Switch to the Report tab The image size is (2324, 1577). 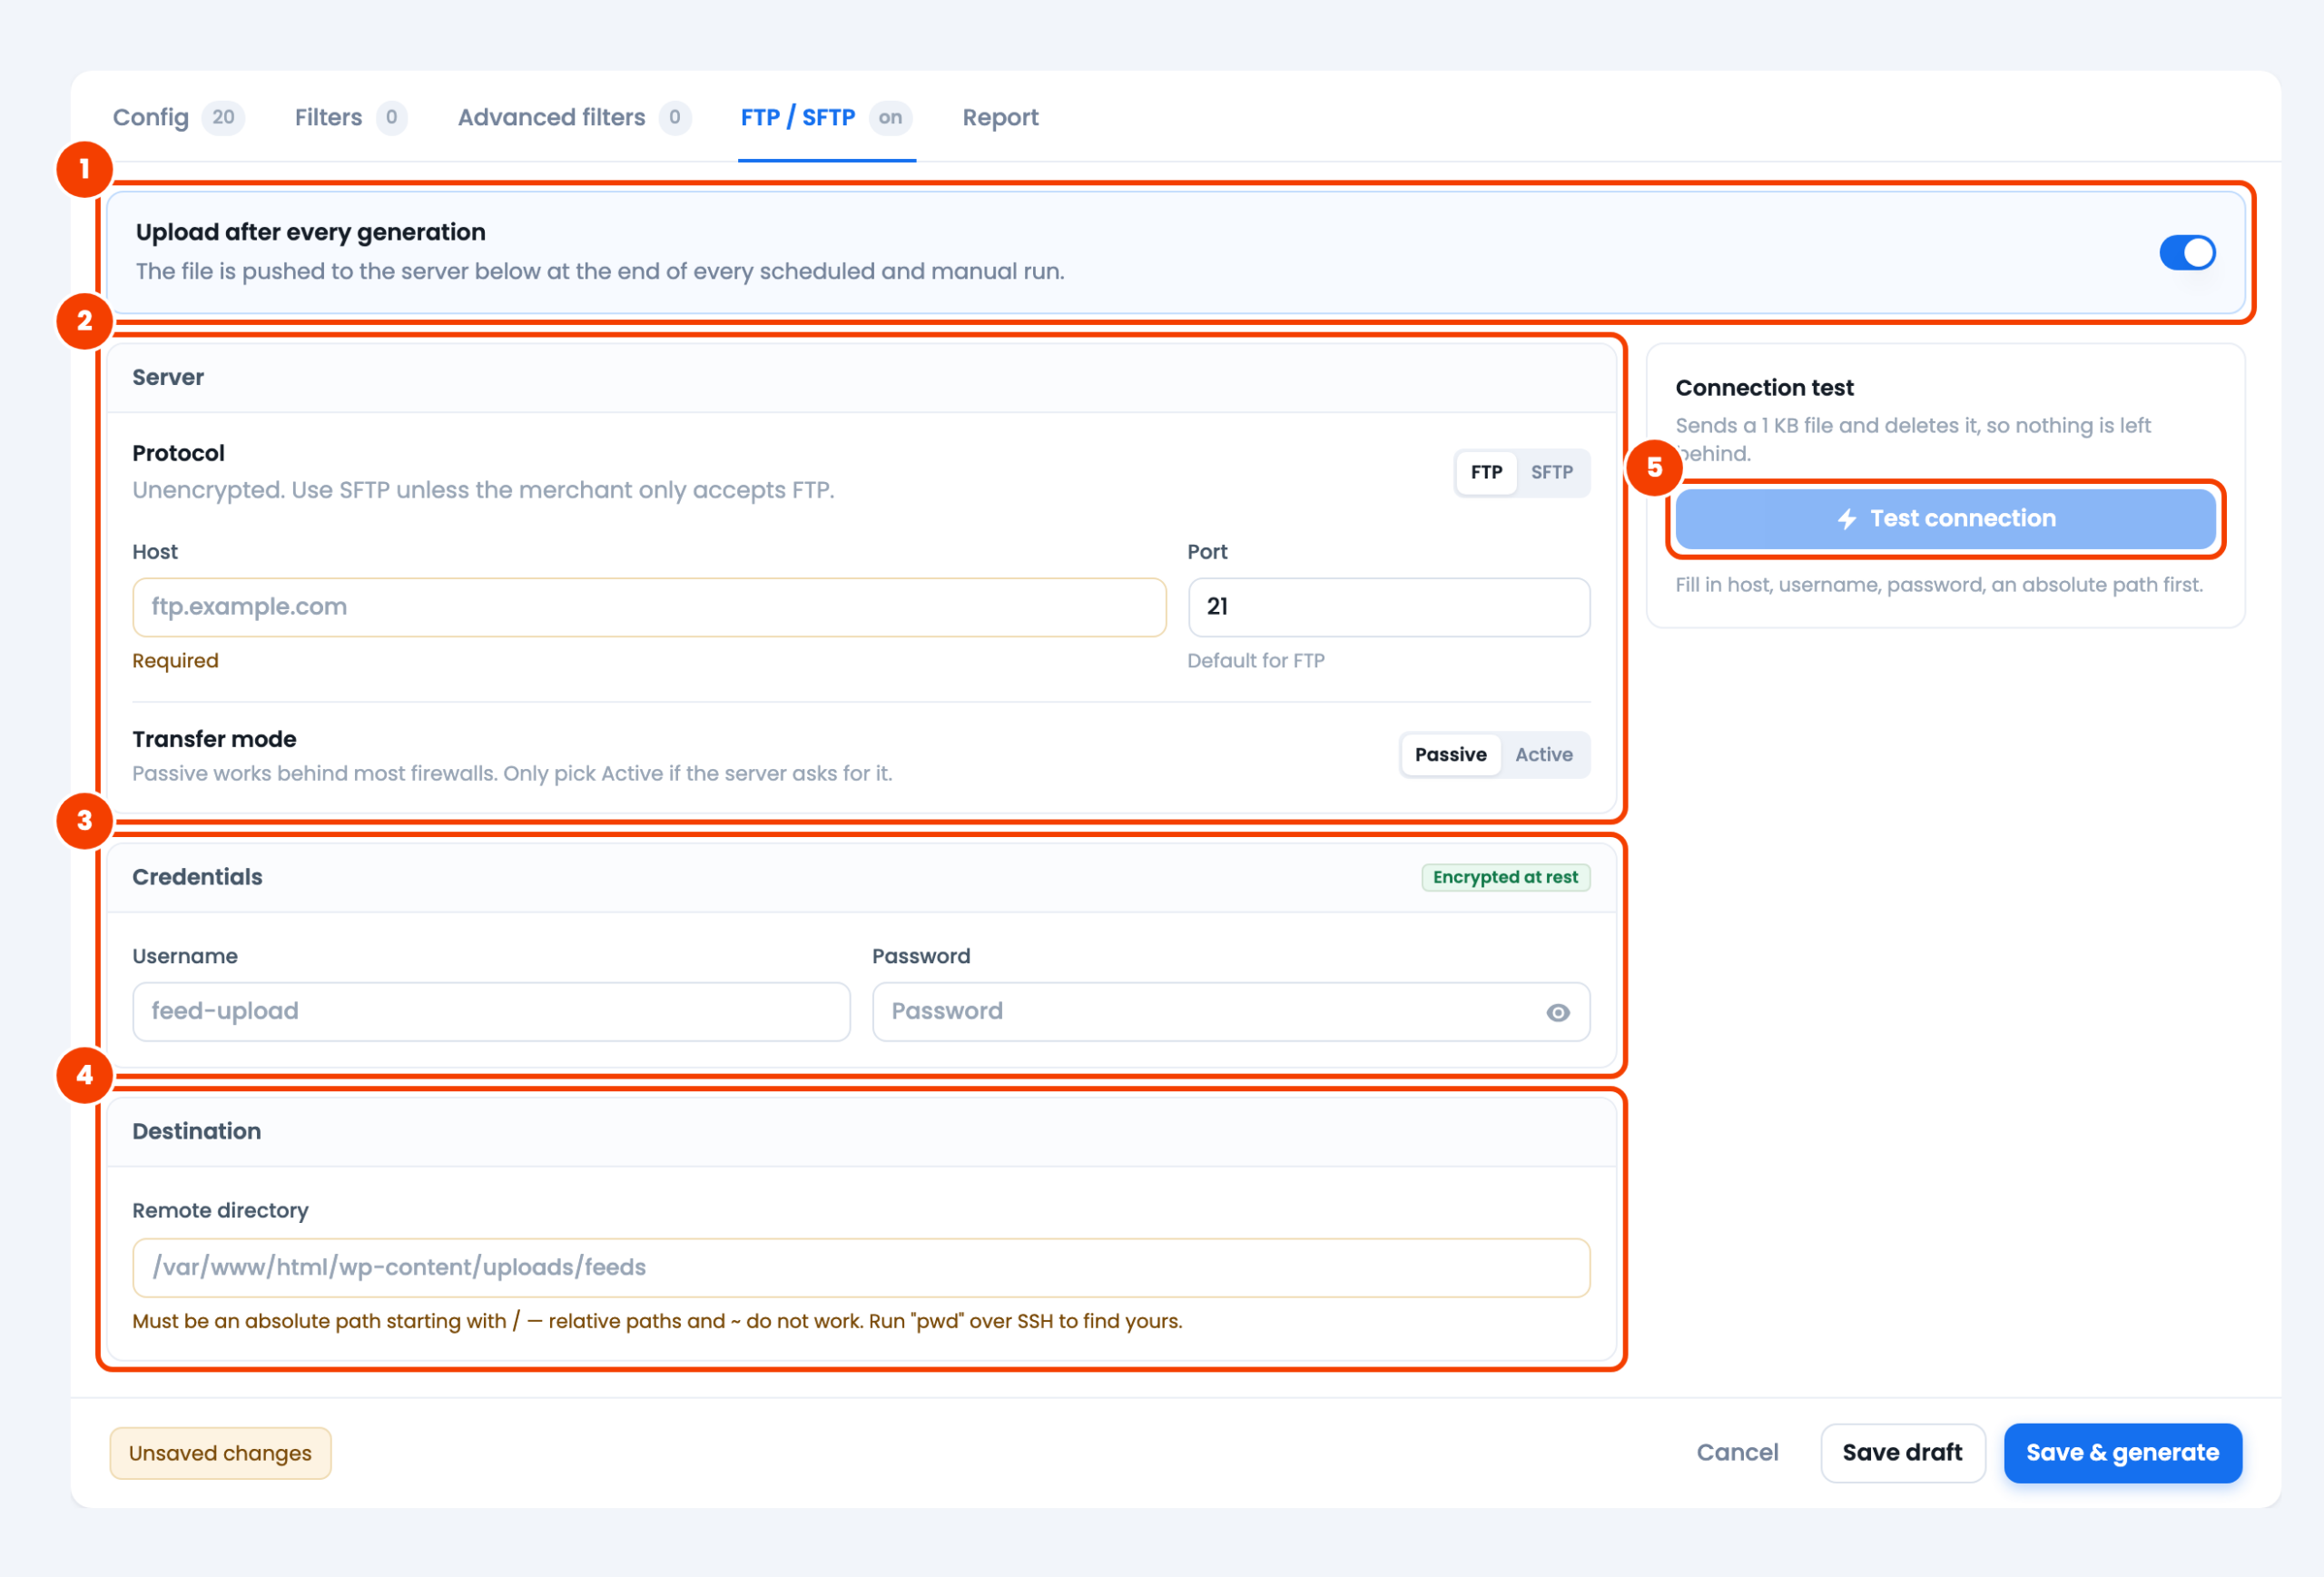(x=1000, y=118)
